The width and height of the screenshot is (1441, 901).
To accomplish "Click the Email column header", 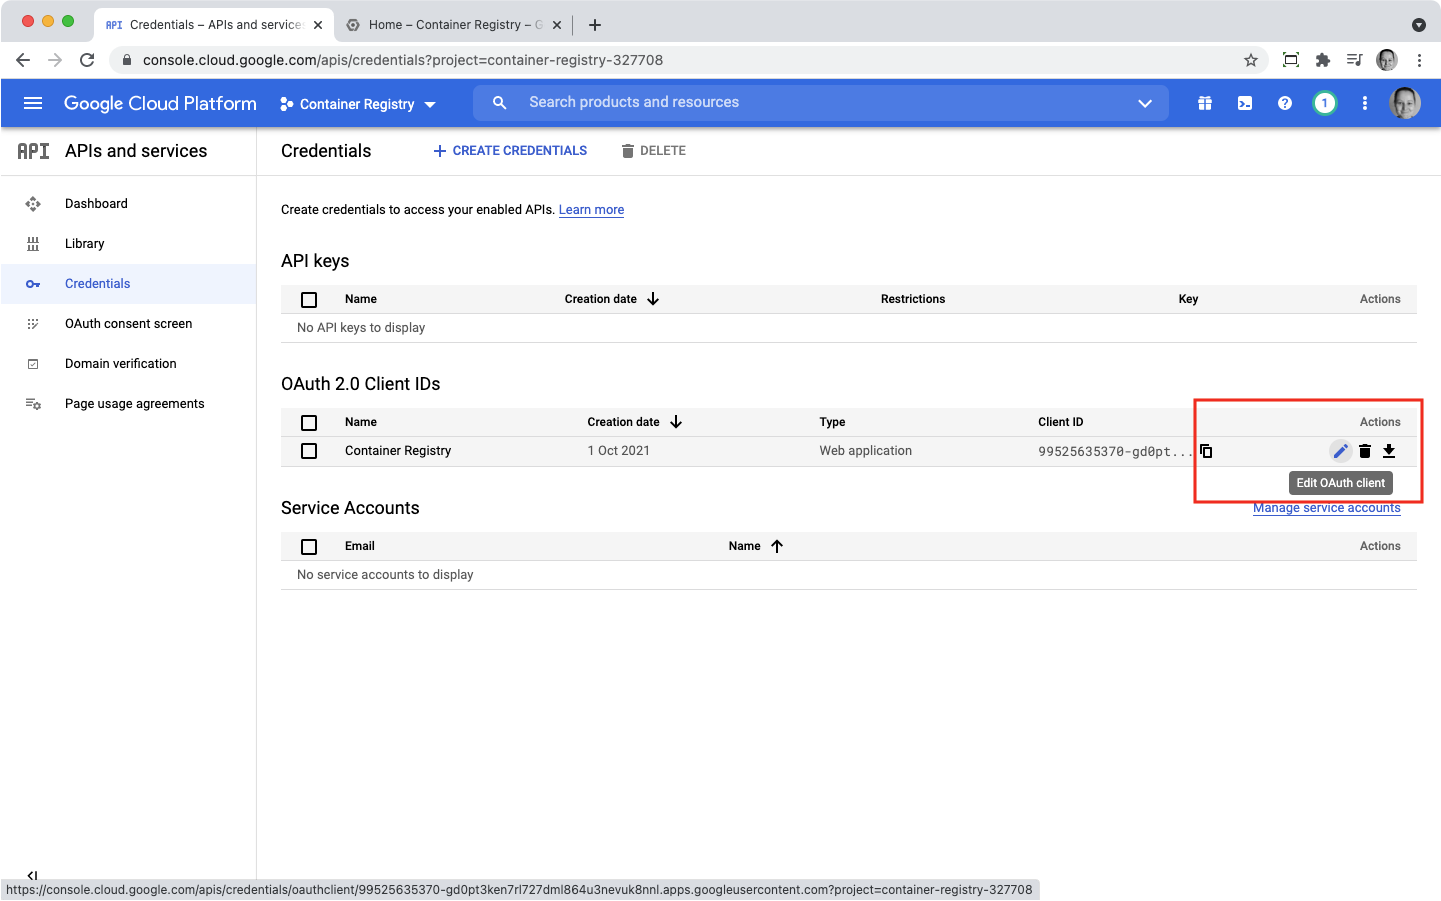I will pos(360,546).
